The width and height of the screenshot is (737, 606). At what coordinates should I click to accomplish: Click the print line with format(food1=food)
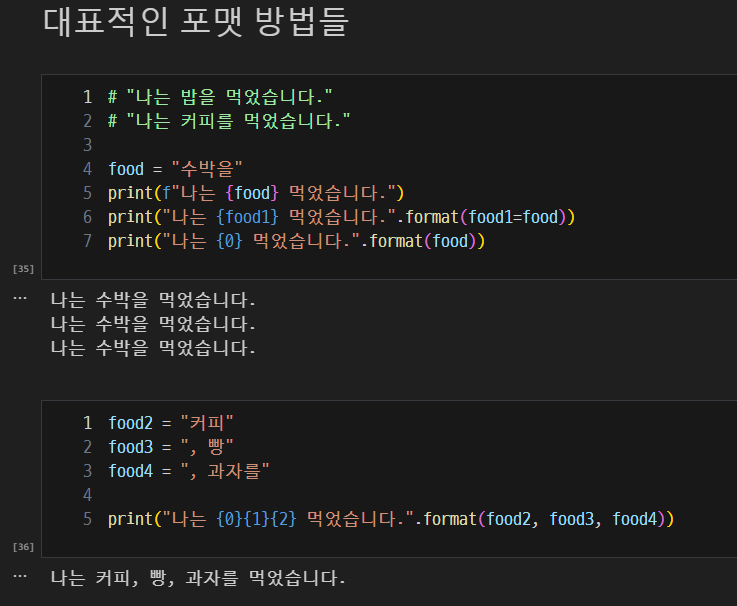(341, 217)
